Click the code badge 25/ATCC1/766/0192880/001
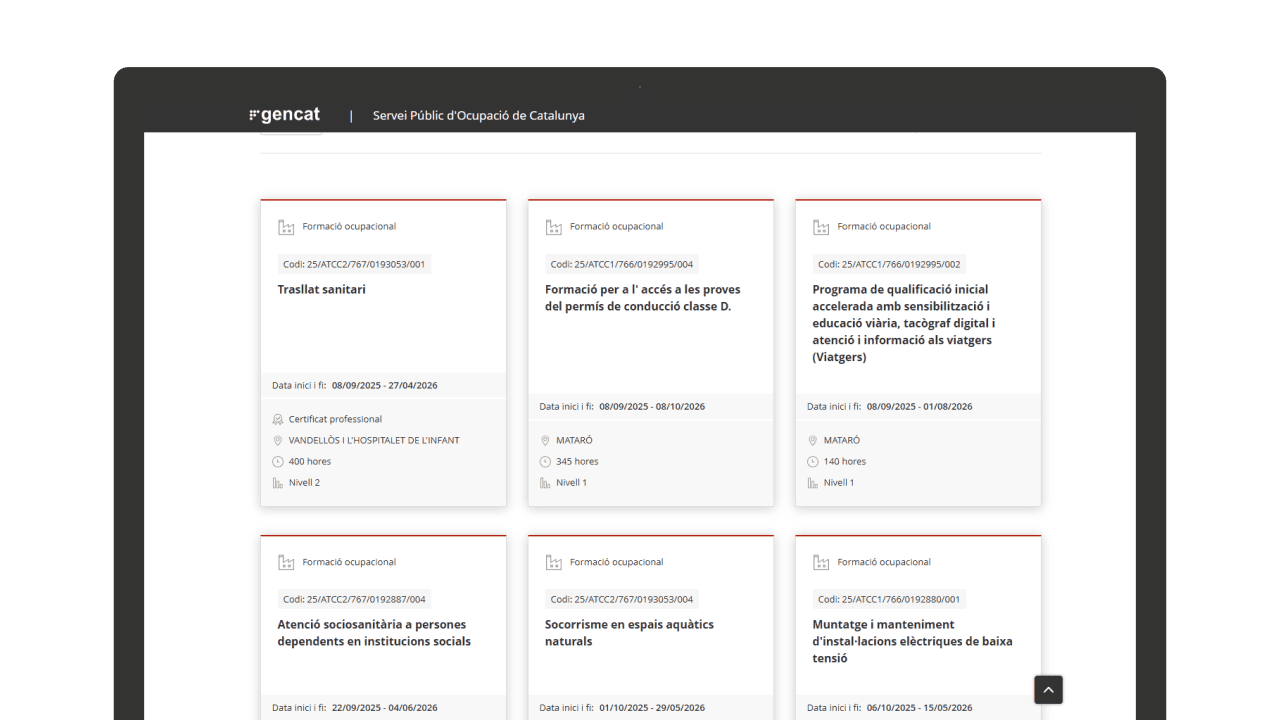Screen dimensions: 1280x720 tap(888, 600)
